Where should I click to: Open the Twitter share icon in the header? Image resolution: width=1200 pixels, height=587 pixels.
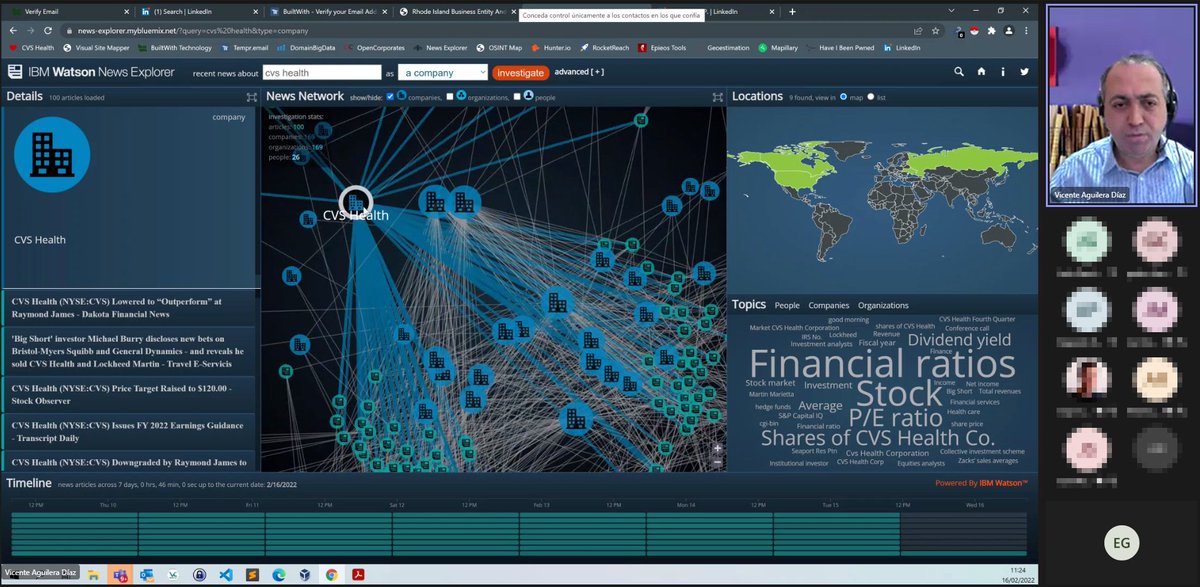1025,72
